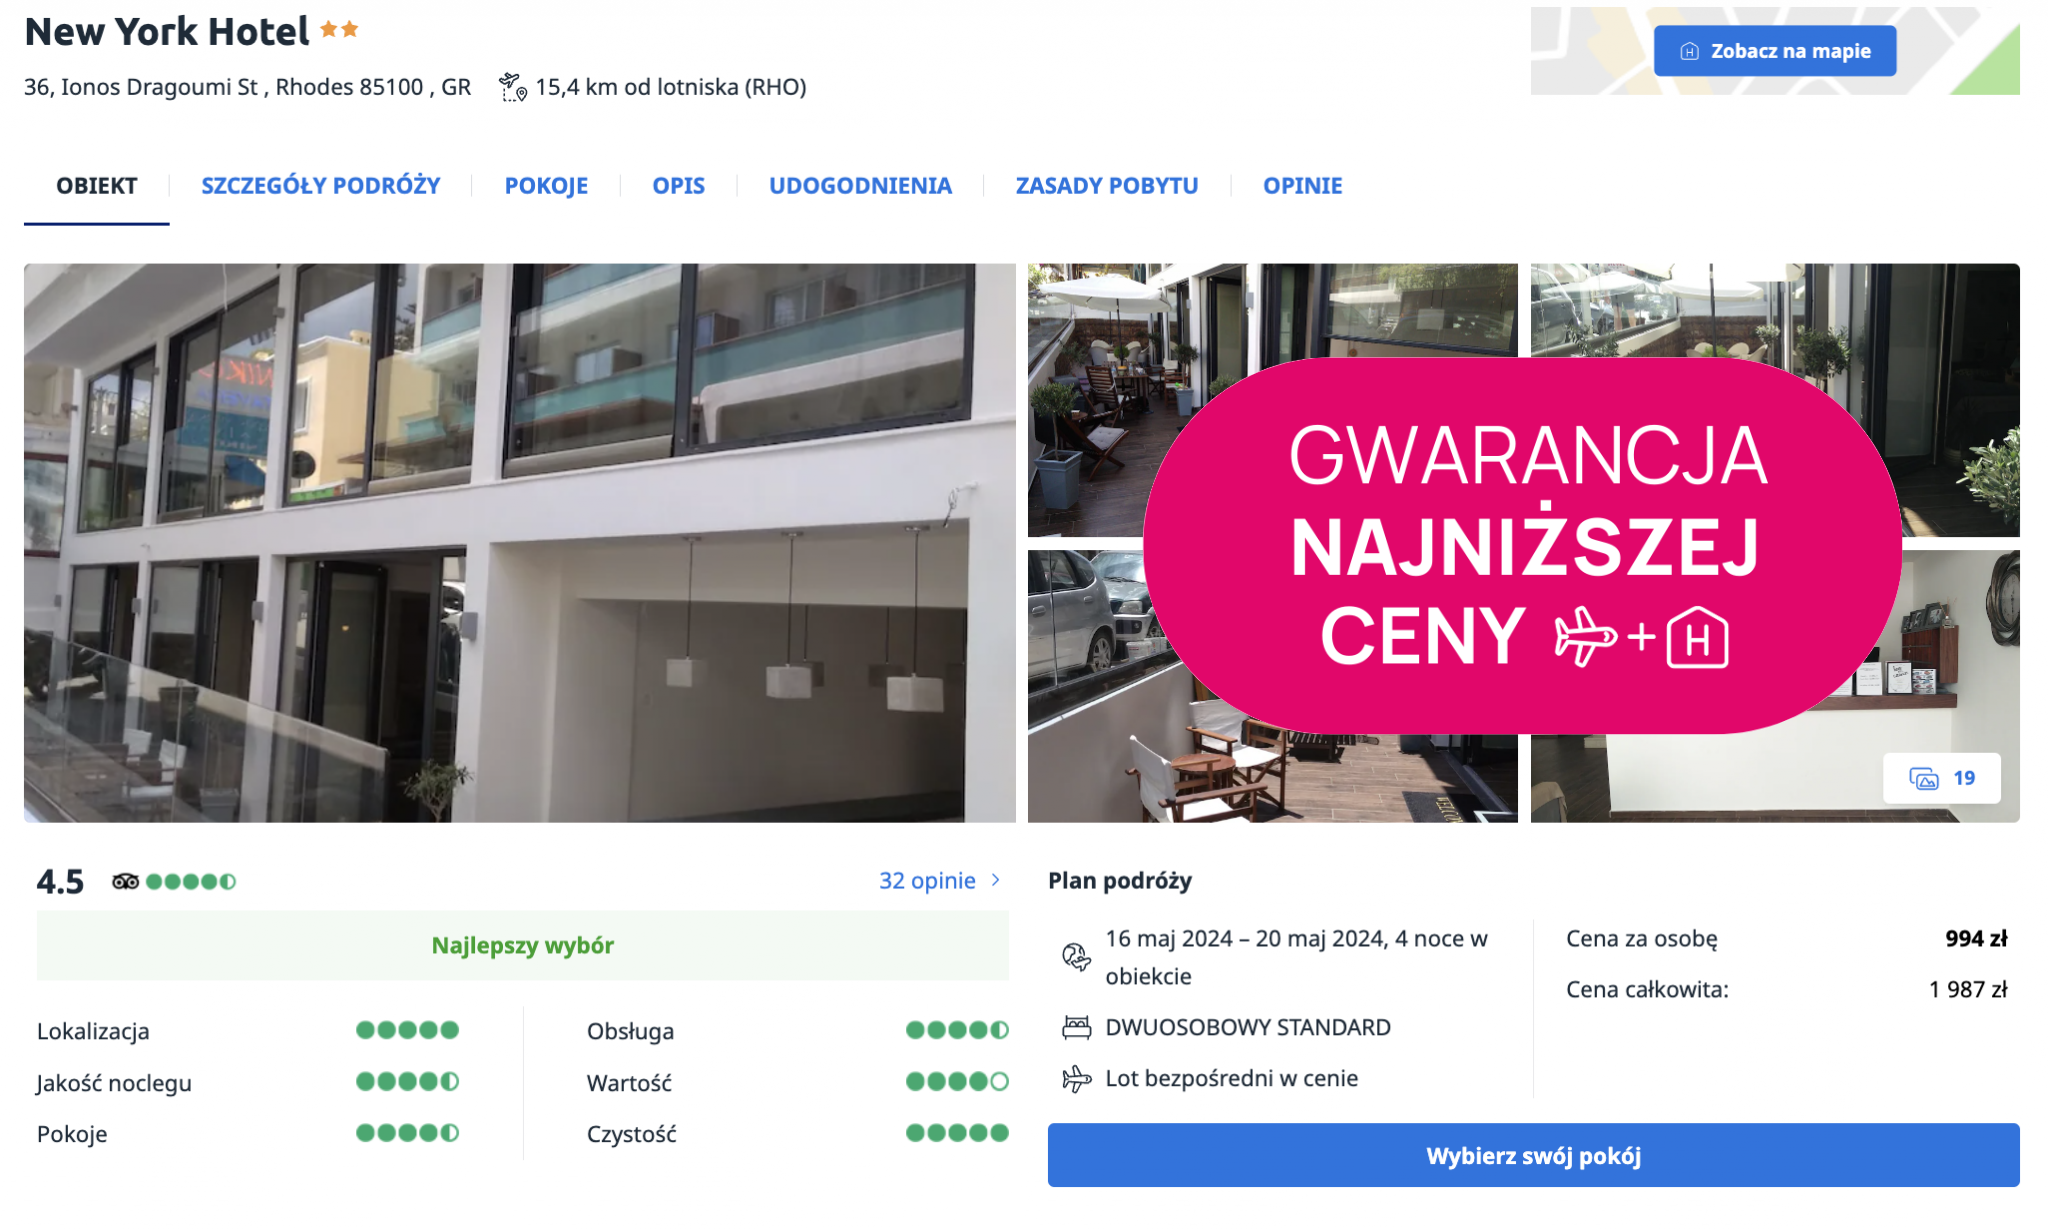Viewport: 2048px width, 1230px height.
Task: Switch to the SZCZEGÓŁY PODRÓŻY tab
Action: click(321, 186)
